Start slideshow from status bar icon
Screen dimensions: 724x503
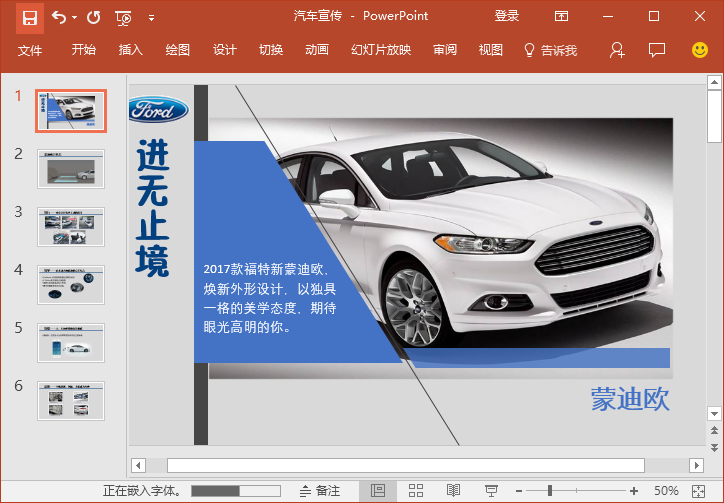(x=491, y=491)
